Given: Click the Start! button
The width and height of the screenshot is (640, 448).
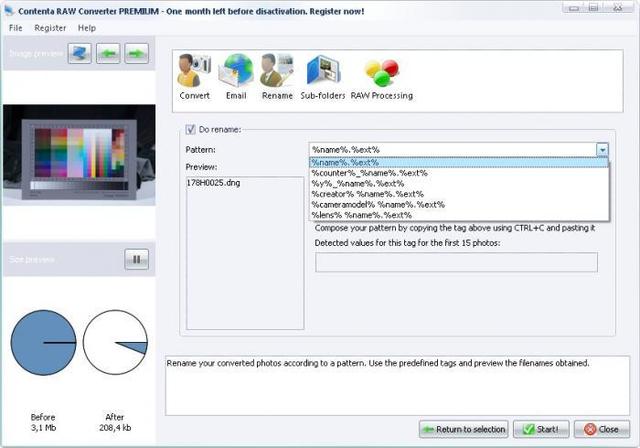Looking at the screenshot, I should pyautogui.click(x=541, y=429).
